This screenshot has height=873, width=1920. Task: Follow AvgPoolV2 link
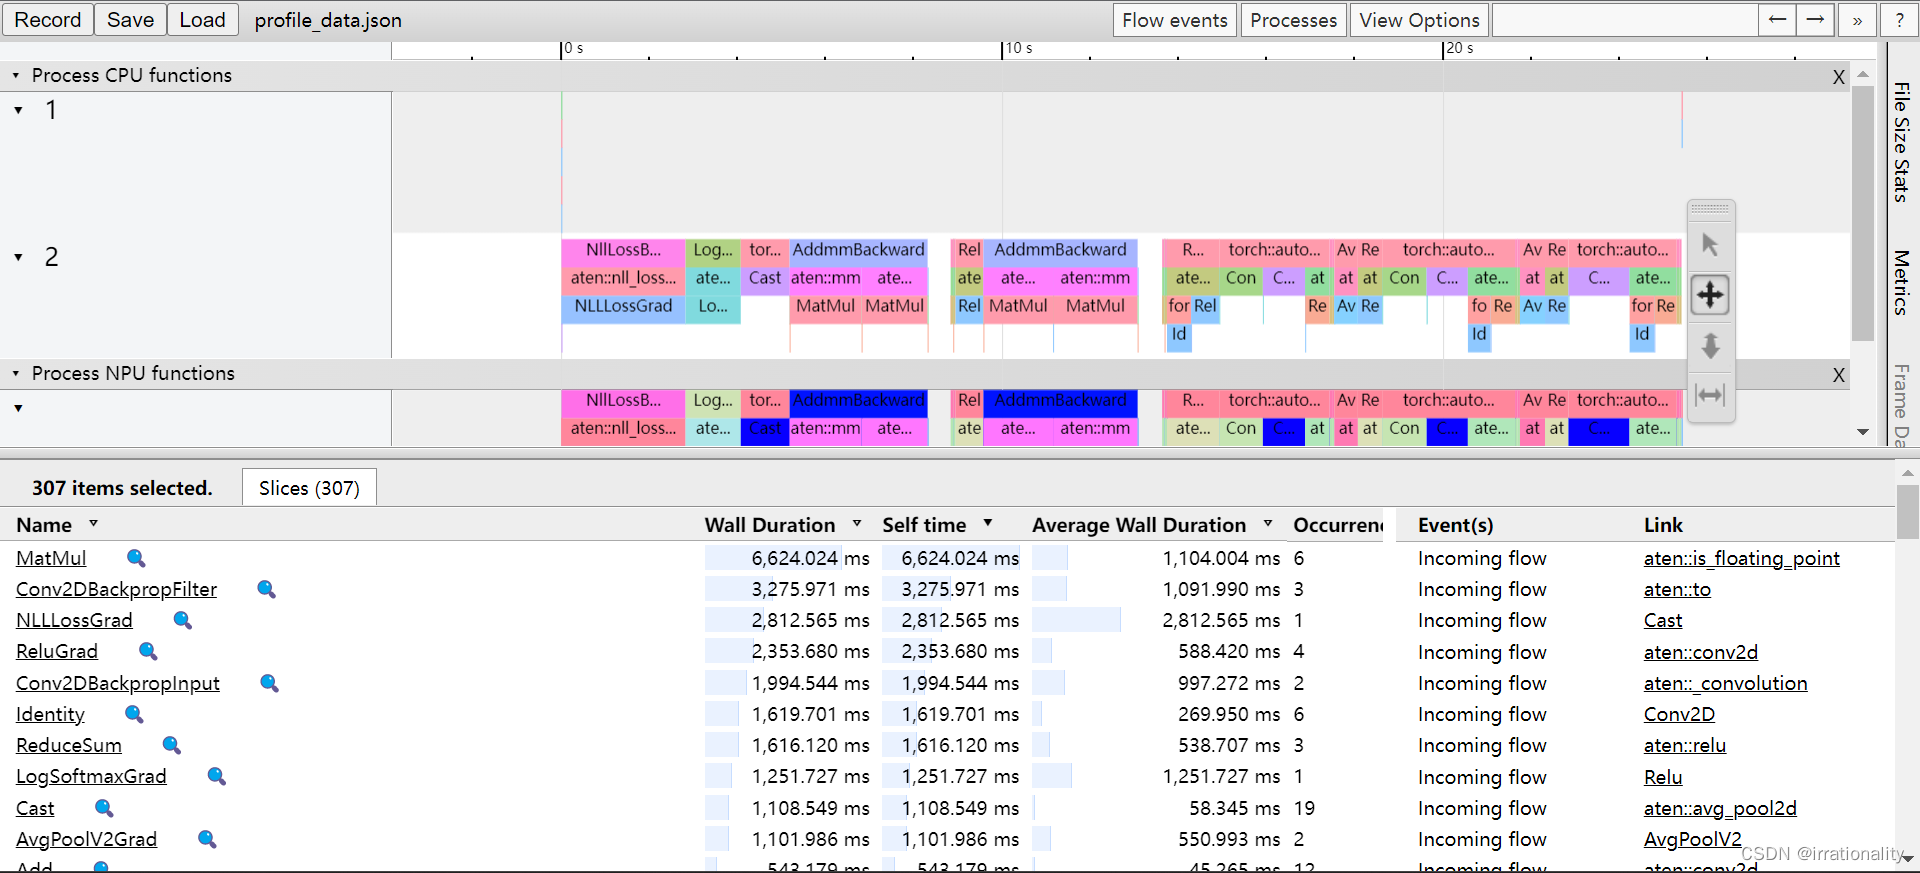pos(1692,839)
